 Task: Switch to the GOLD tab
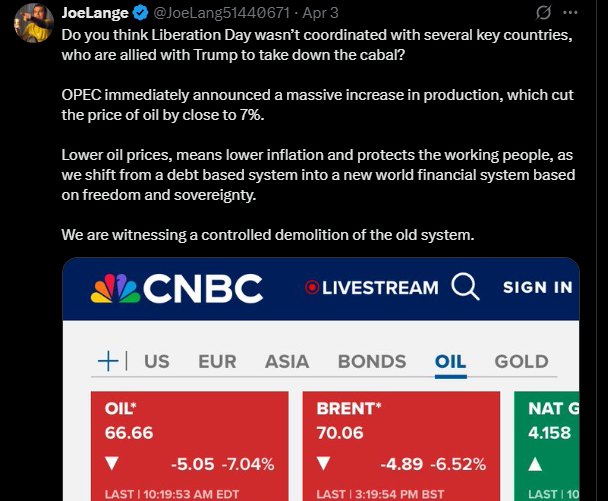(521, 362)
